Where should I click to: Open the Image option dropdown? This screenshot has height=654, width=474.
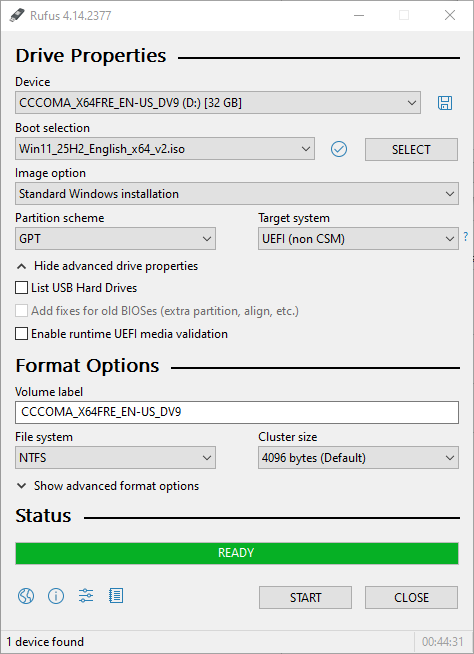[237, 194]
